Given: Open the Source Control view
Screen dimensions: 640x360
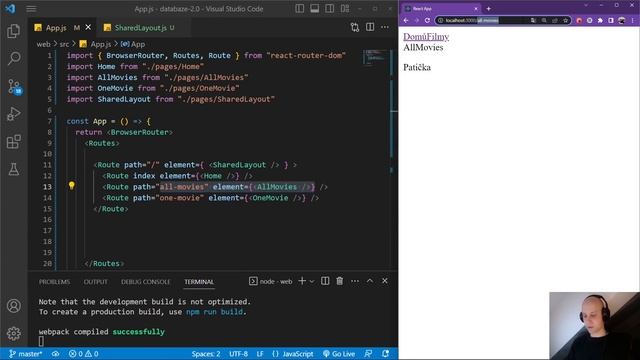Looking at the screenshot, I should click(x=14, y=87).
